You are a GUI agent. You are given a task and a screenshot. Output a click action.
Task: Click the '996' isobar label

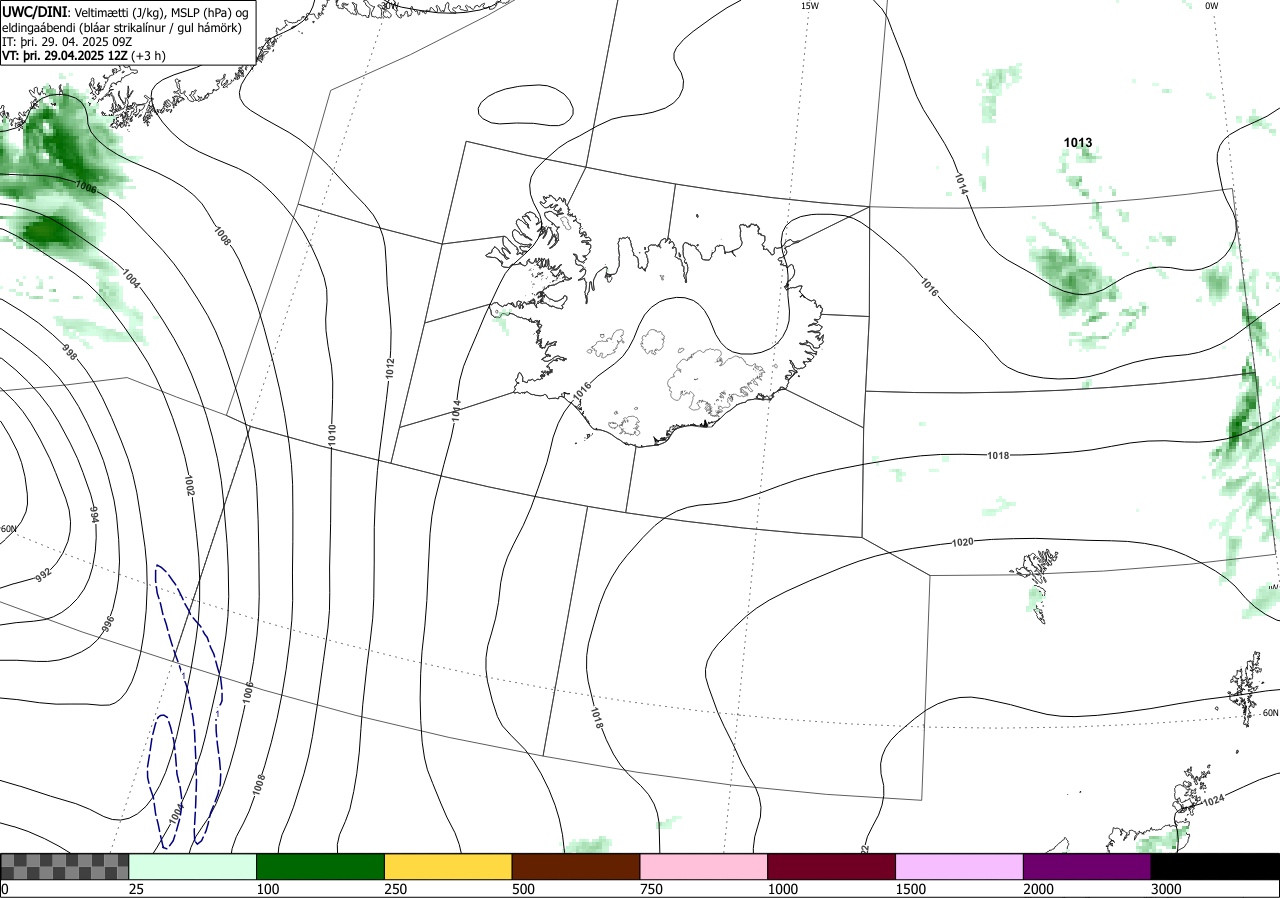108,623
